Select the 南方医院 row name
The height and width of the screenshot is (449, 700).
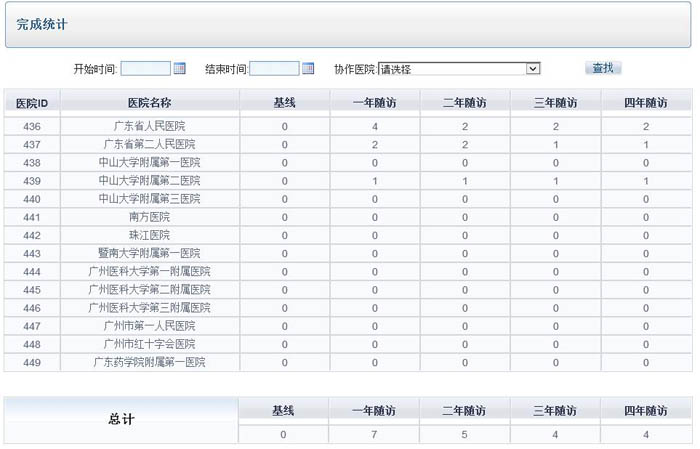click(x=150, y=217)
